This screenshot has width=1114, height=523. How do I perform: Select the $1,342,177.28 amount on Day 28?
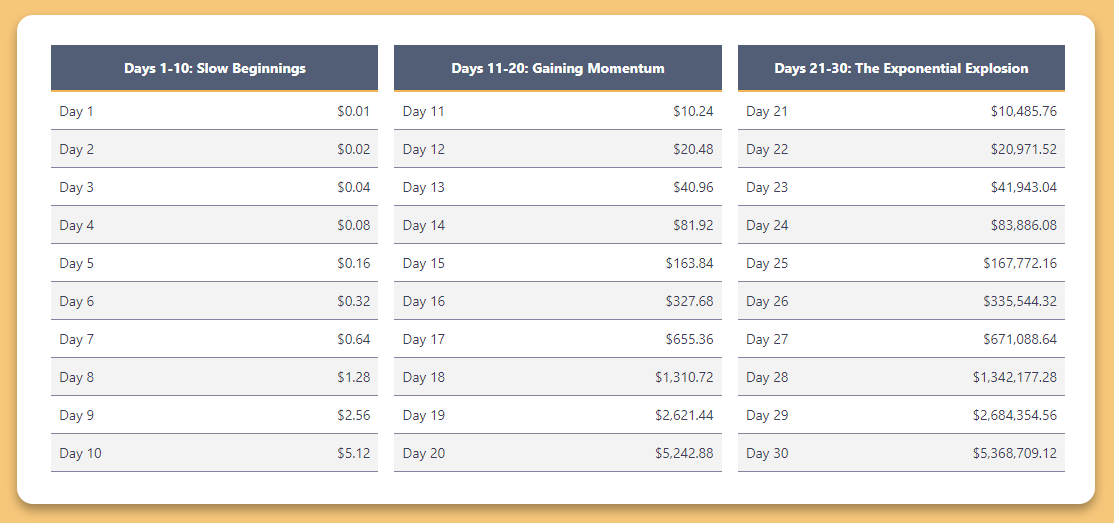(1015, 377)
